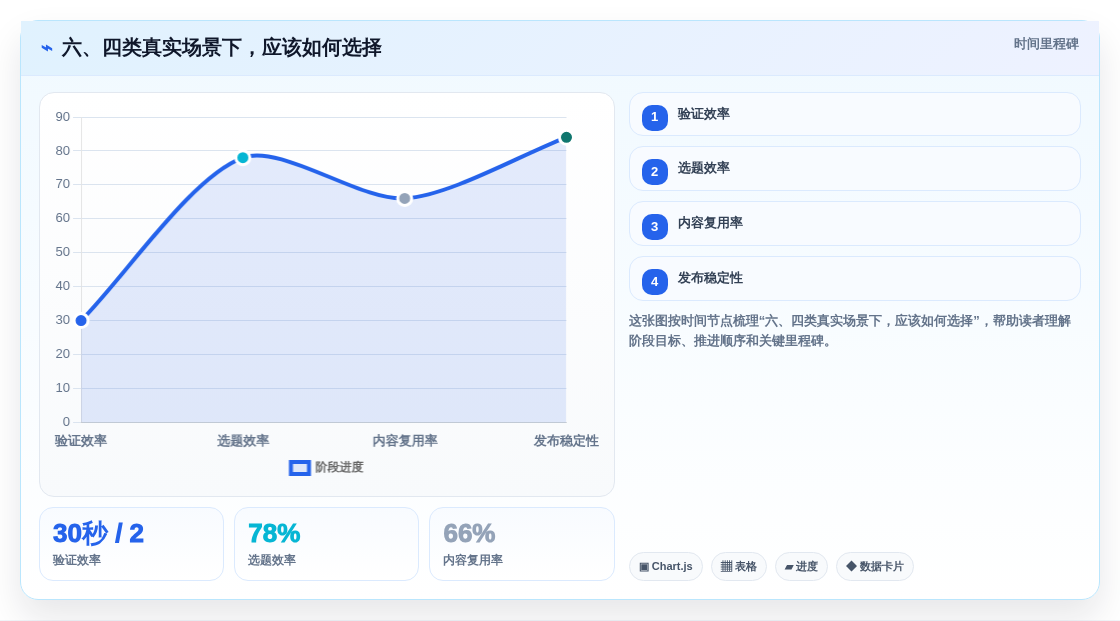Screen dimensions: 1120x621
Task: Click the number 3 badge for 内容复用率
Action: pyautogui.click(x=654, y=227)
